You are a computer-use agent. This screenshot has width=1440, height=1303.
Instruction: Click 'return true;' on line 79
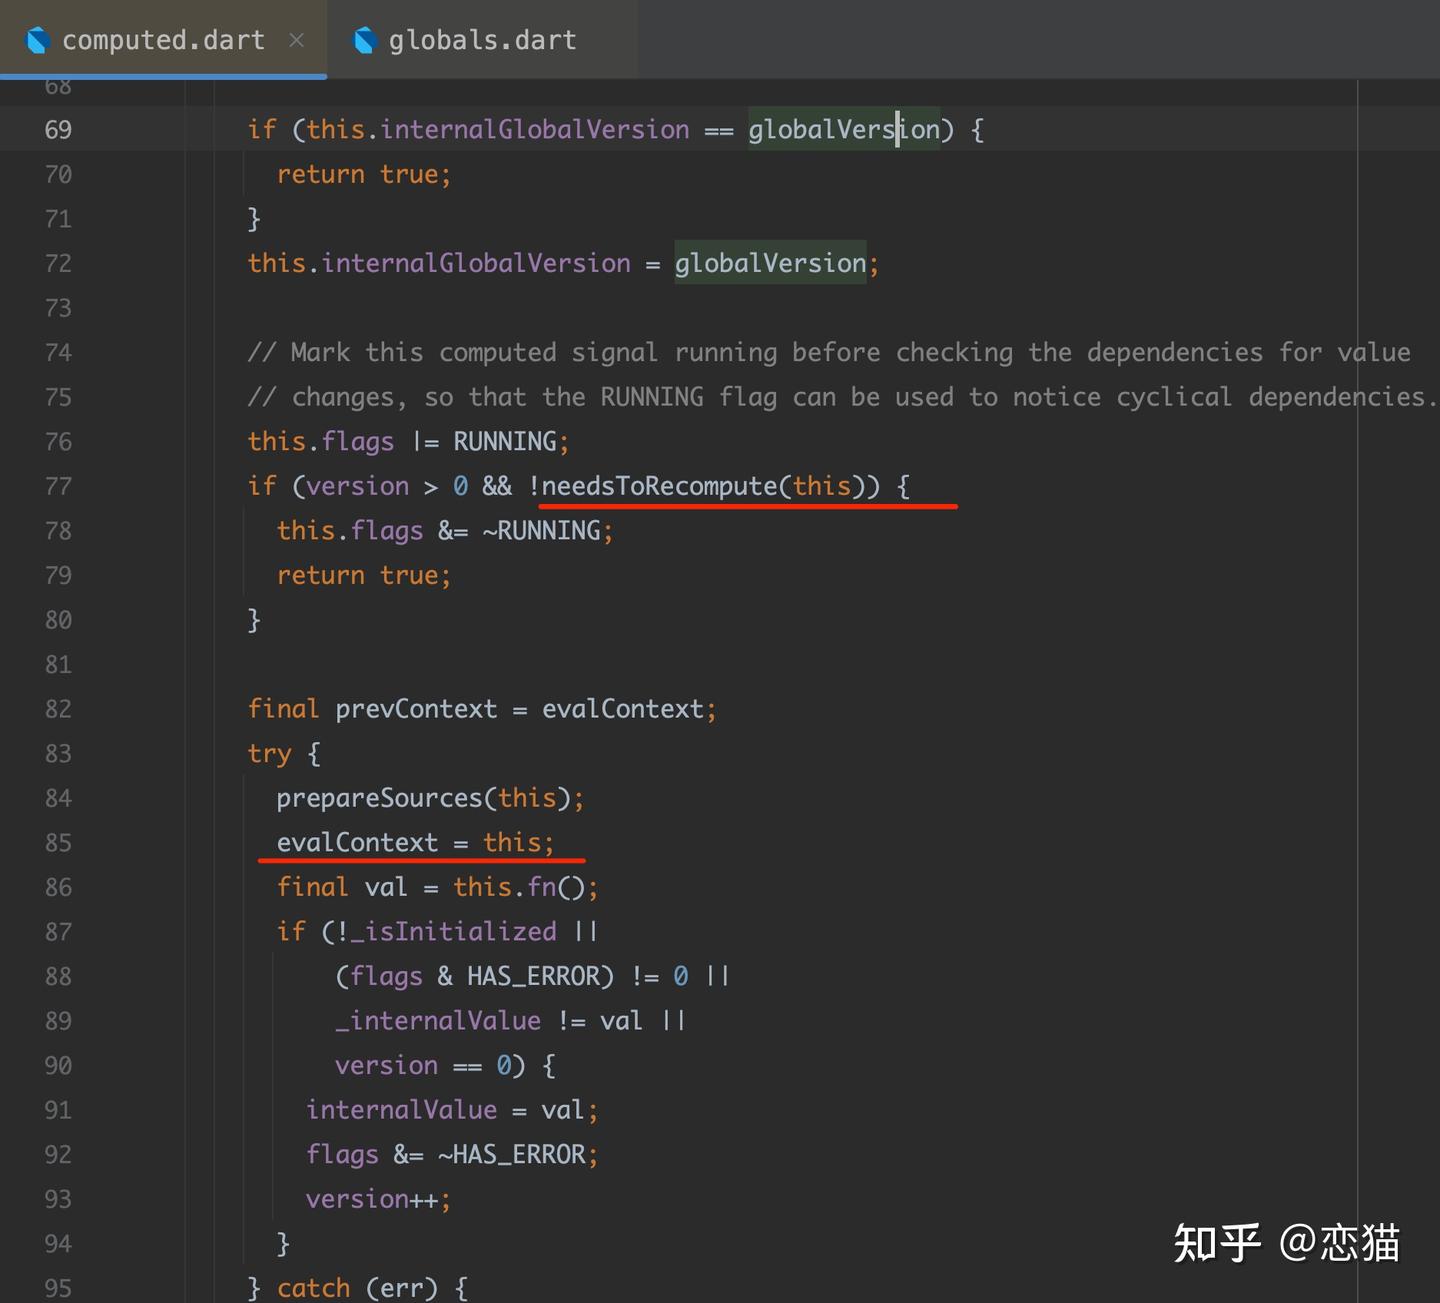coord(364,575)
